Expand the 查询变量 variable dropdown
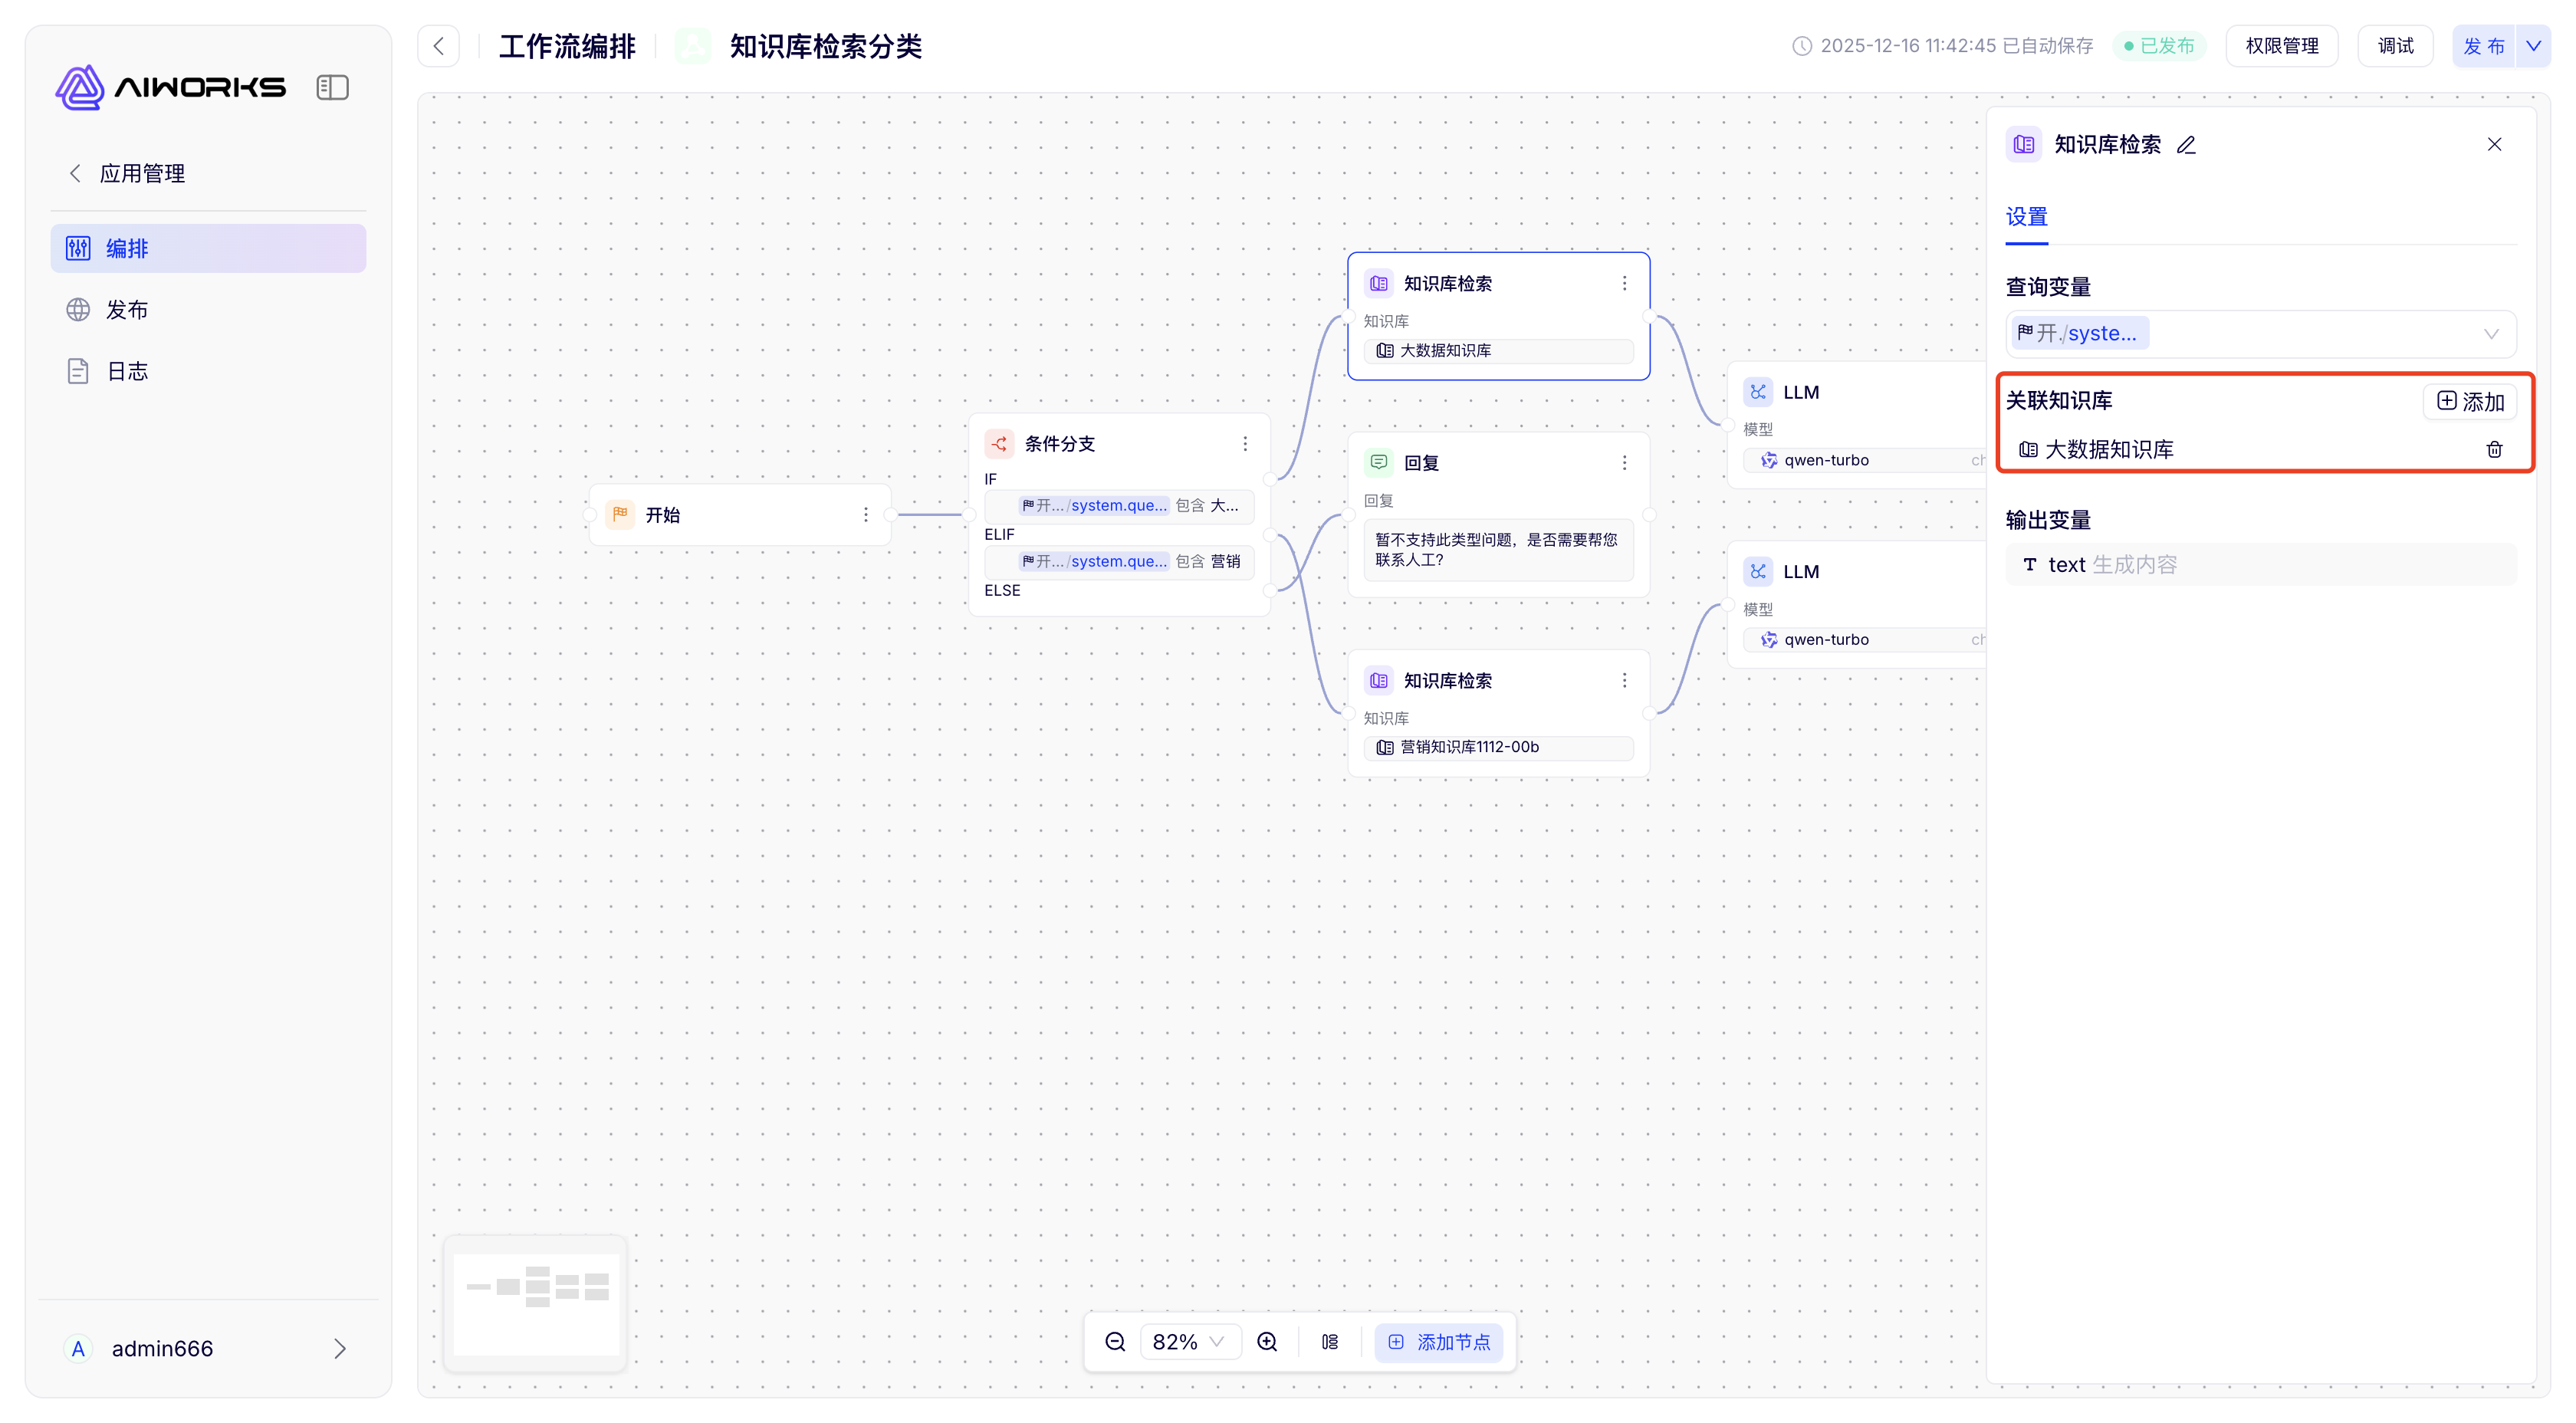 point(2491,334)
